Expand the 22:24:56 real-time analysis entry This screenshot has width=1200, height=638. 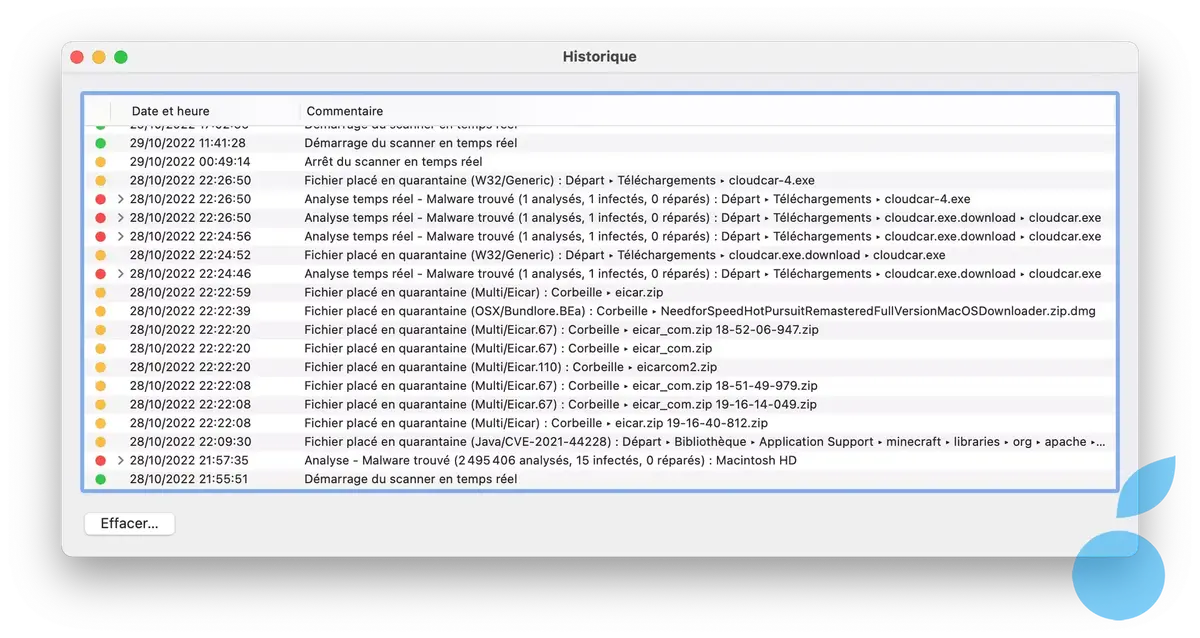tap(120, 237)
